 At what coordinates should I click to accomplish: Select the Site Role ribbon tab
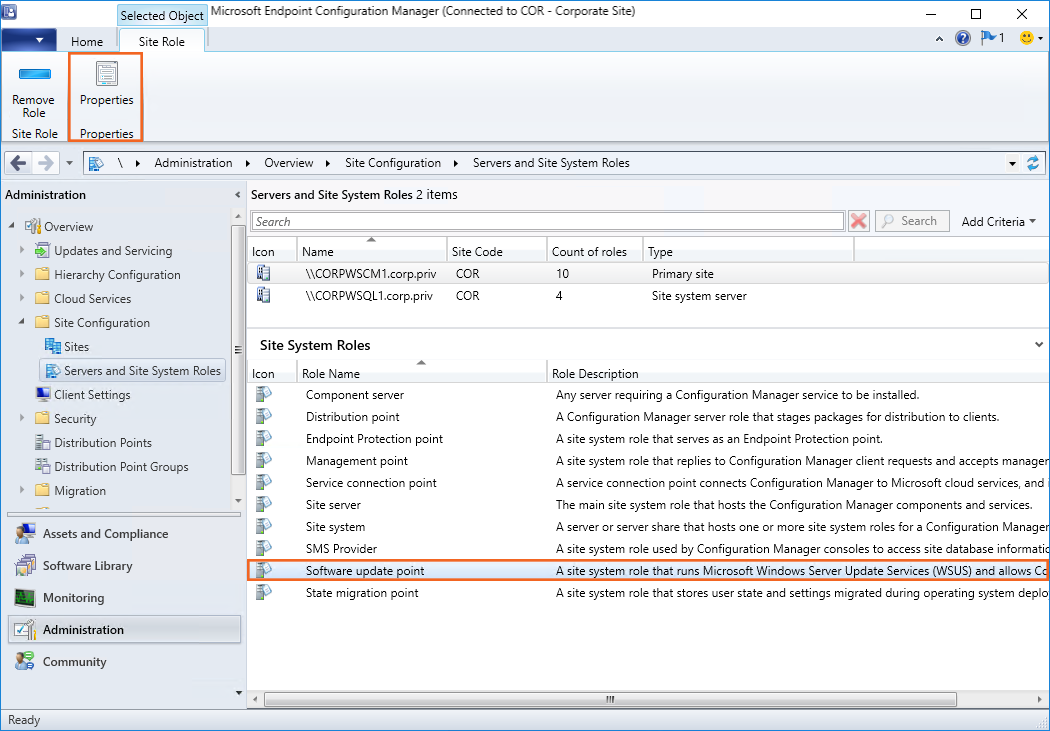pyautogui.click(x=161, y=42)
